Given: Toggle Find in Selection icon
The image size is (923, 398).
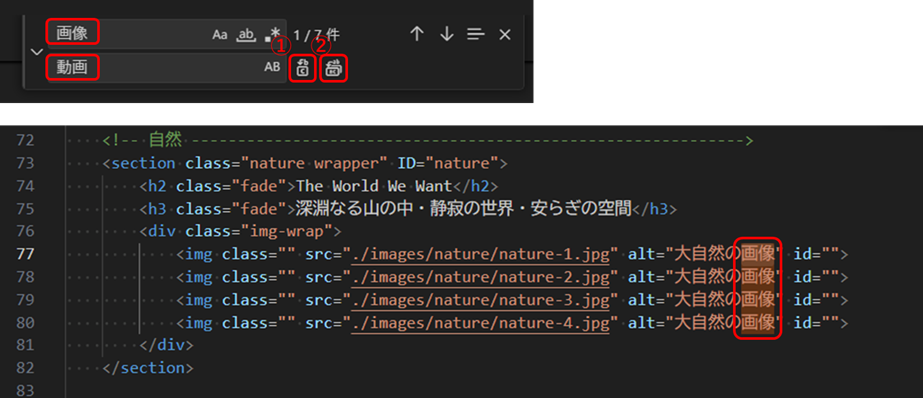Looking at the screenshot, I should point(476,35).
